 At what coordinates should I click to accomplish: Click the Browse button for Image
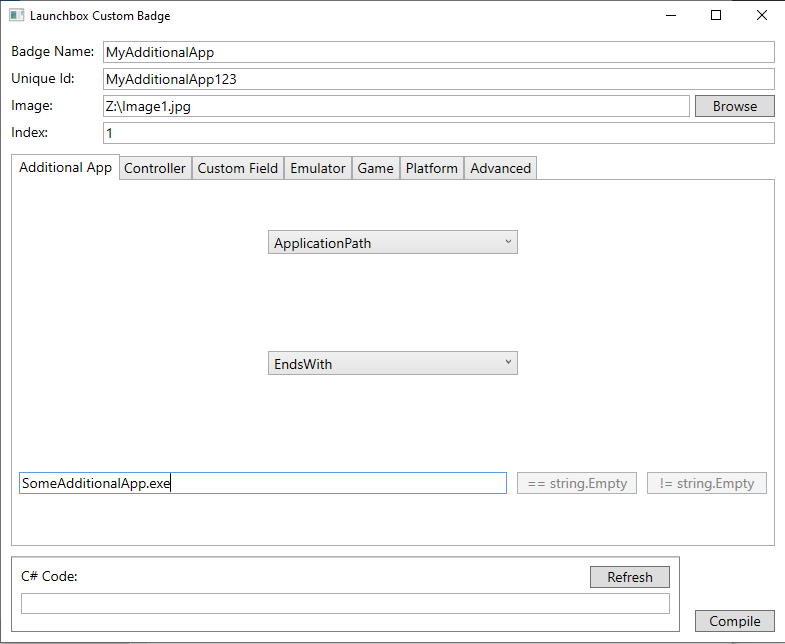[734, 106]
